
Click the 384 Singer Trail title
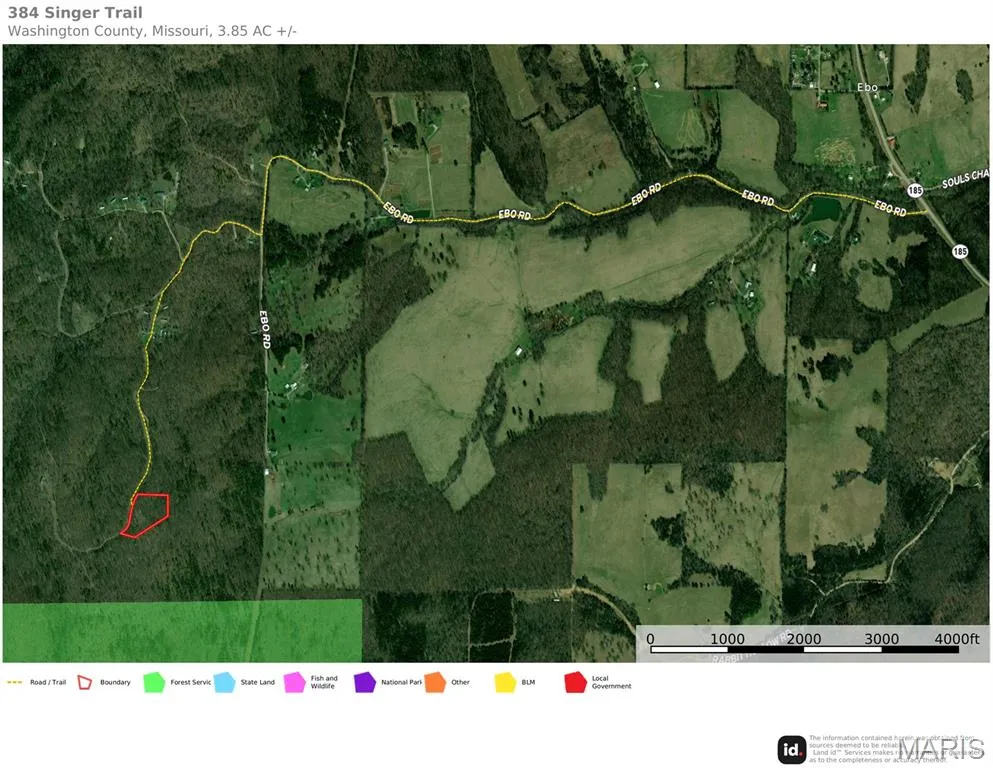pyautogui.click(x=75, y=13)
